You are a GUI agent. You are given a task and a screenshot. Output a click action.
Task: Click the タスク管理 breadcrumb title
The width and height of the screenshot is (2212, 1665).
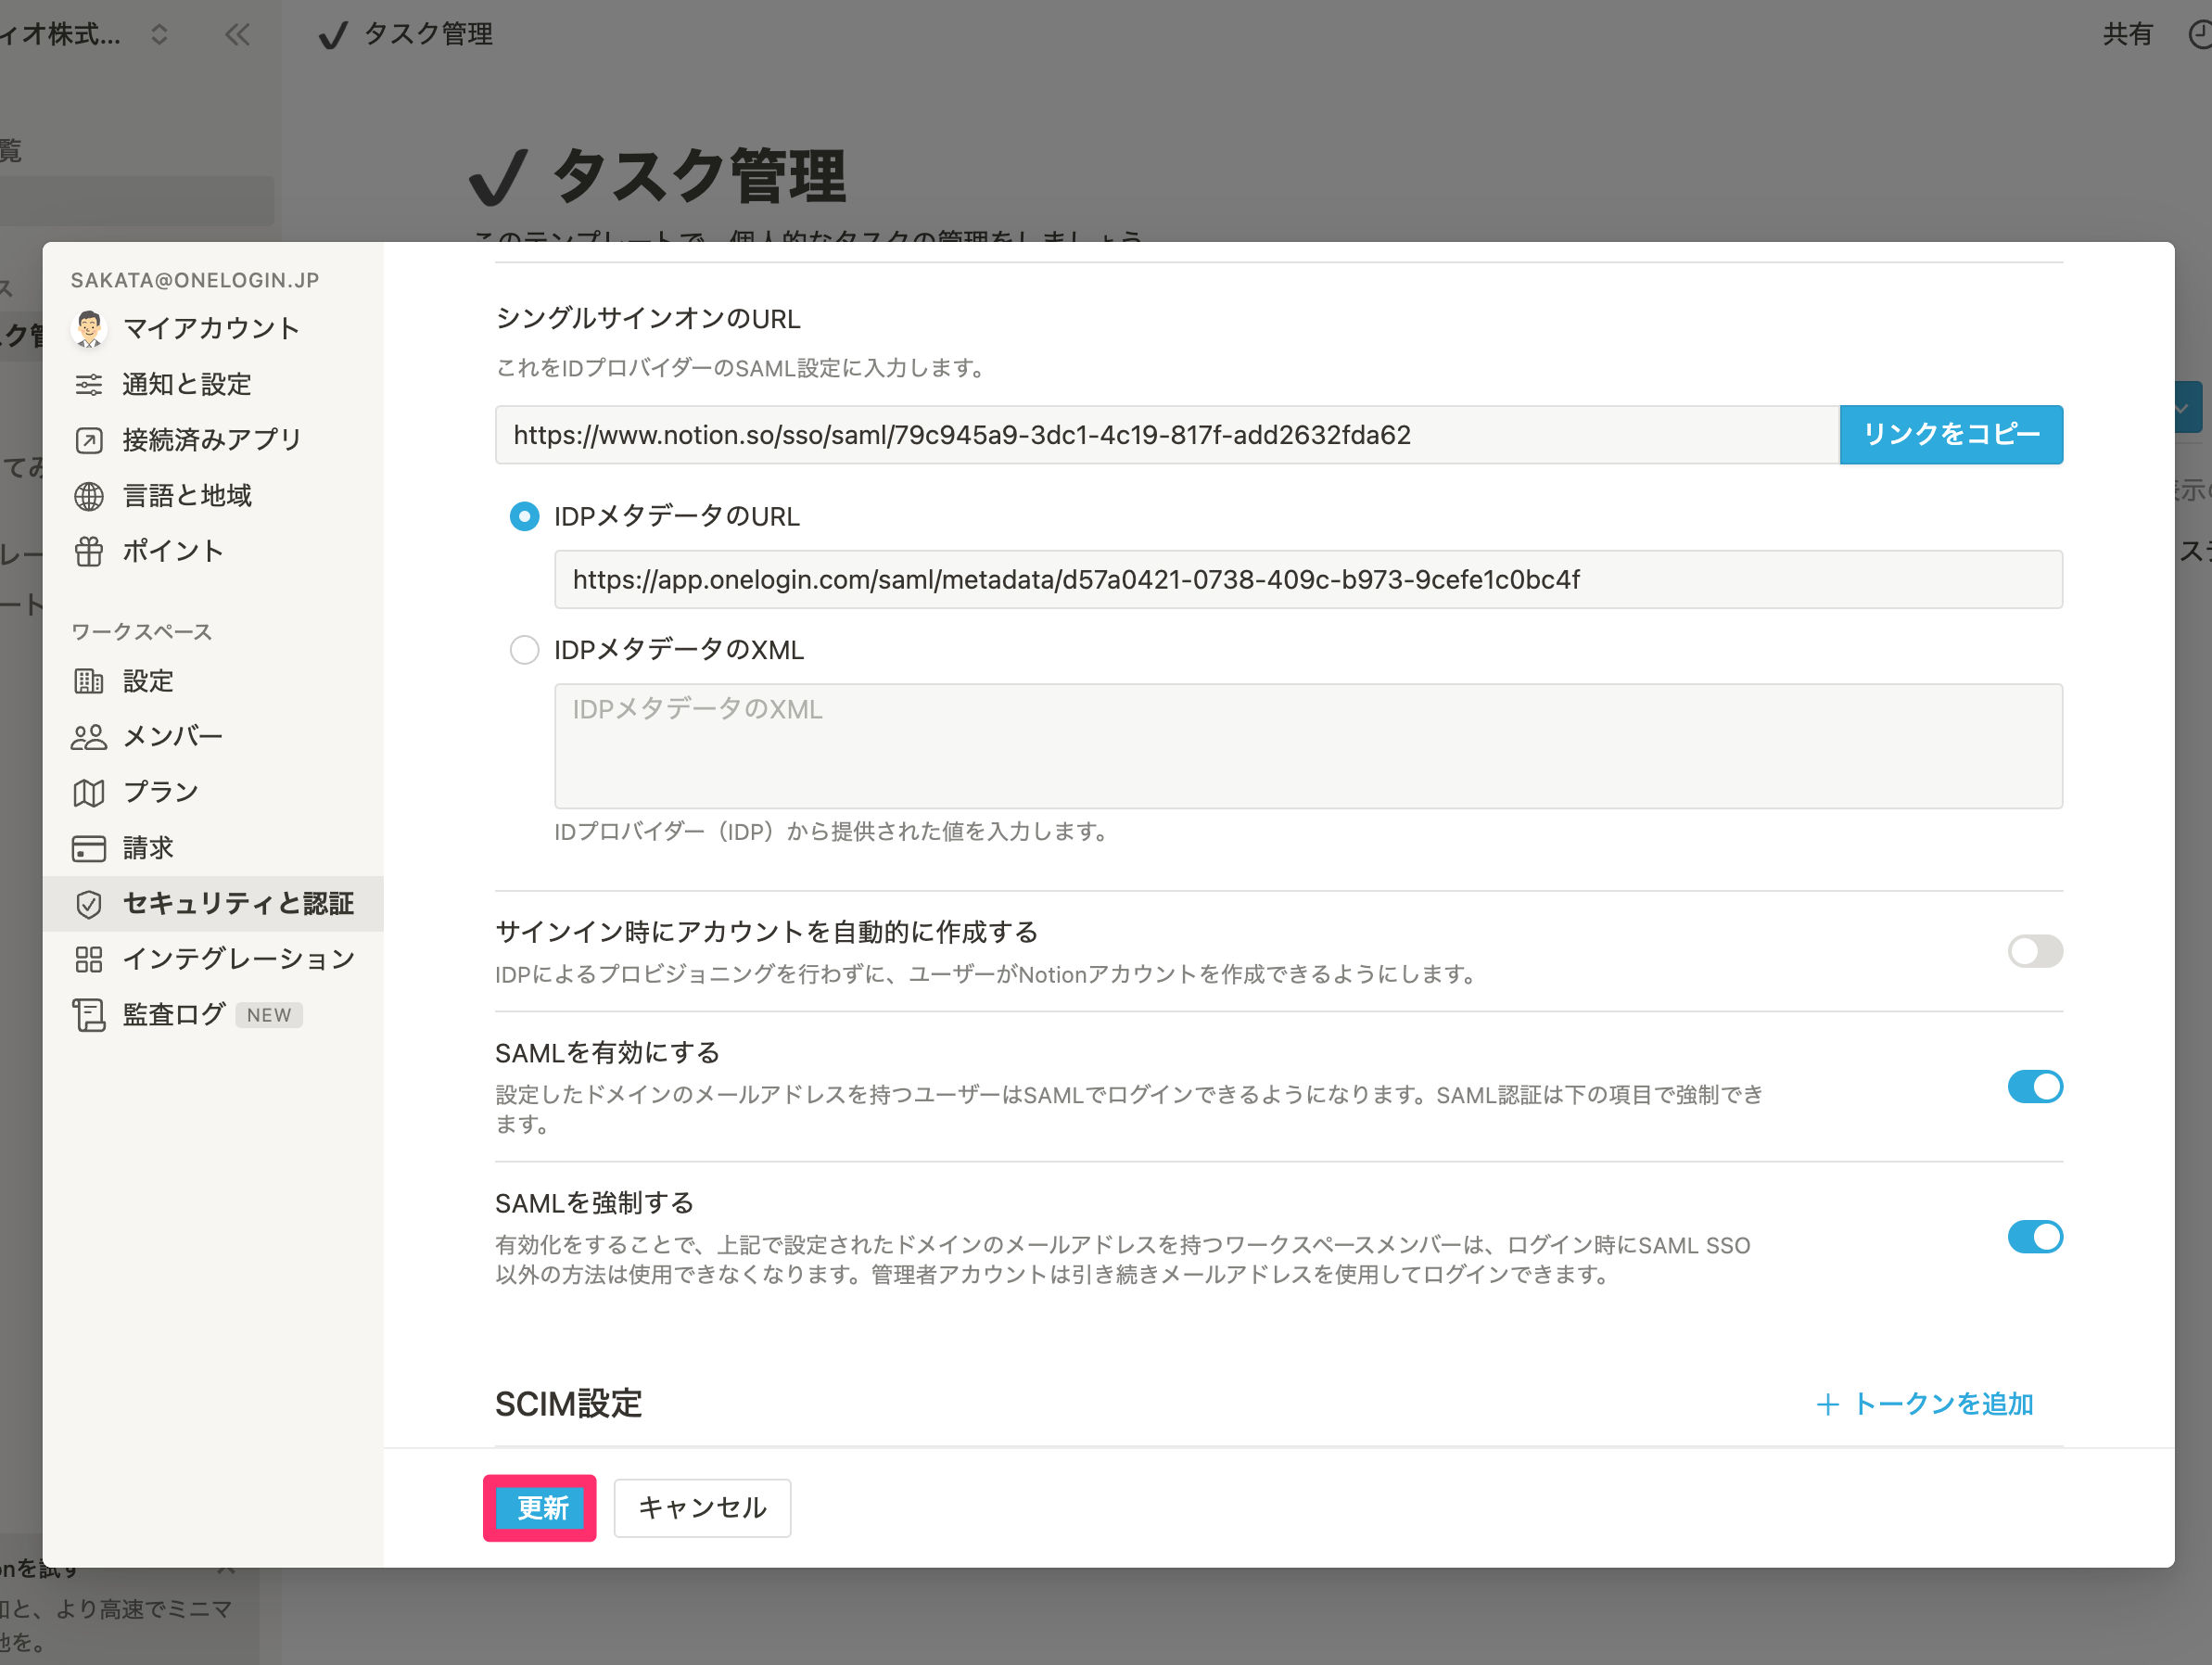428,35
